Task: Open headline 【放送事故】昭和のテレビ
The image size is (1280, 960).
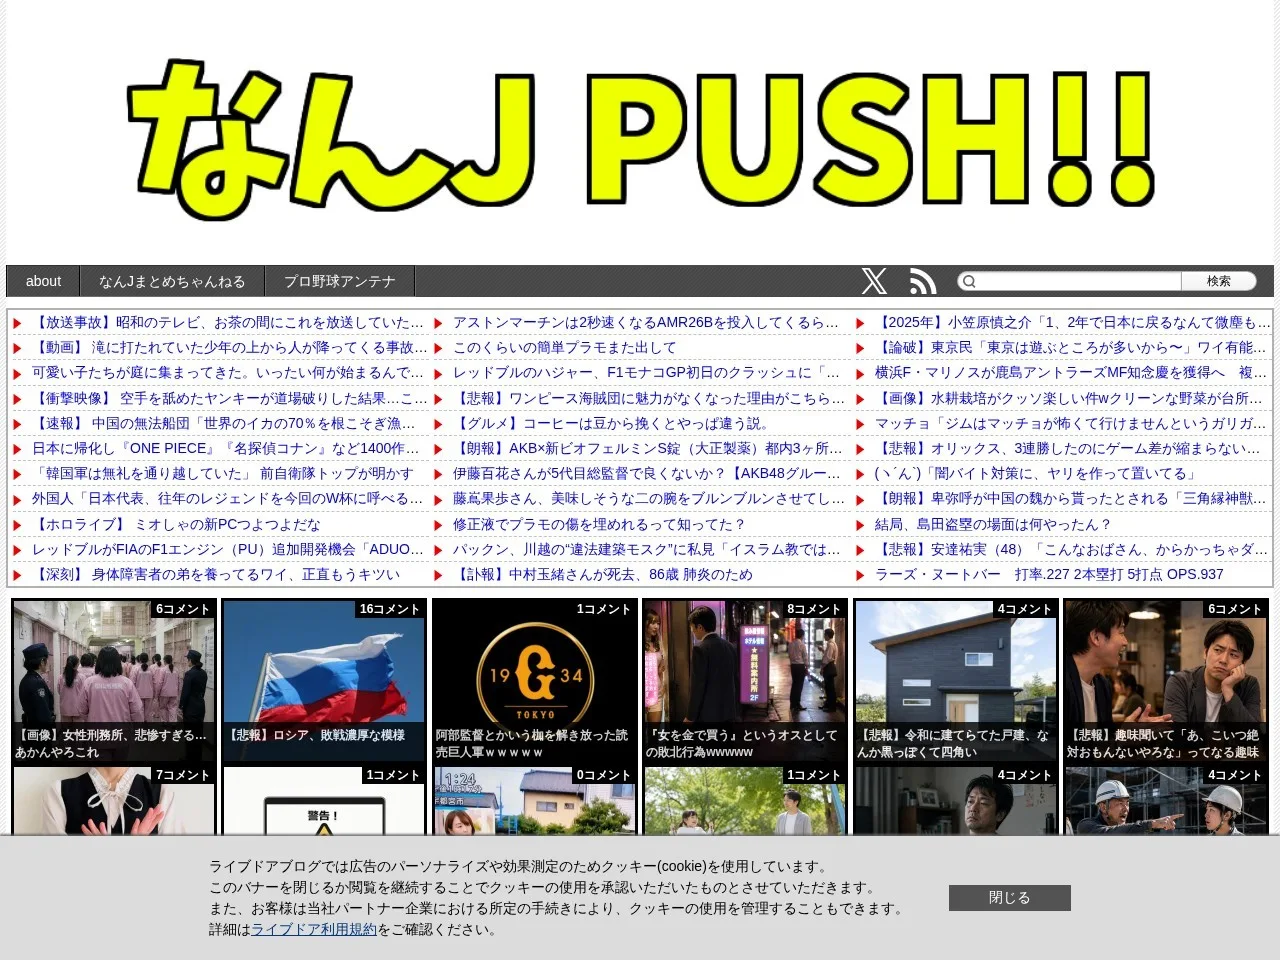Action: pyautogui.click(x=228, y=322)
